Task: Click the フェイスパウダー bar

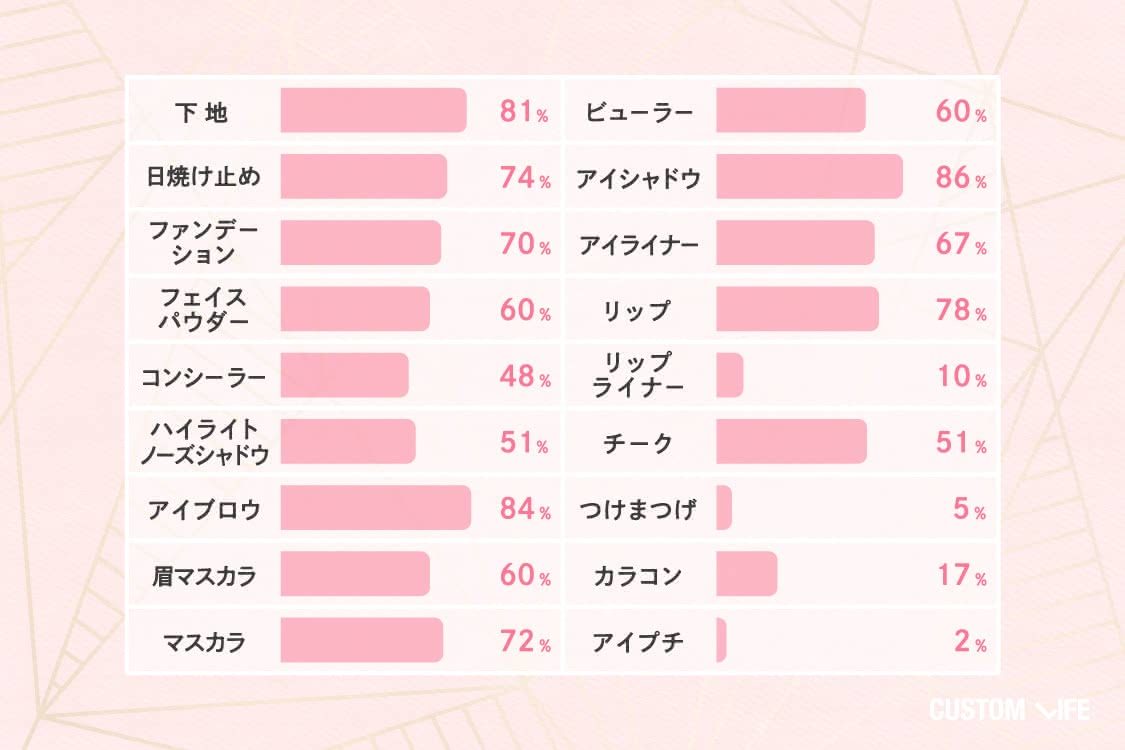Action: (x=355, y=309)
